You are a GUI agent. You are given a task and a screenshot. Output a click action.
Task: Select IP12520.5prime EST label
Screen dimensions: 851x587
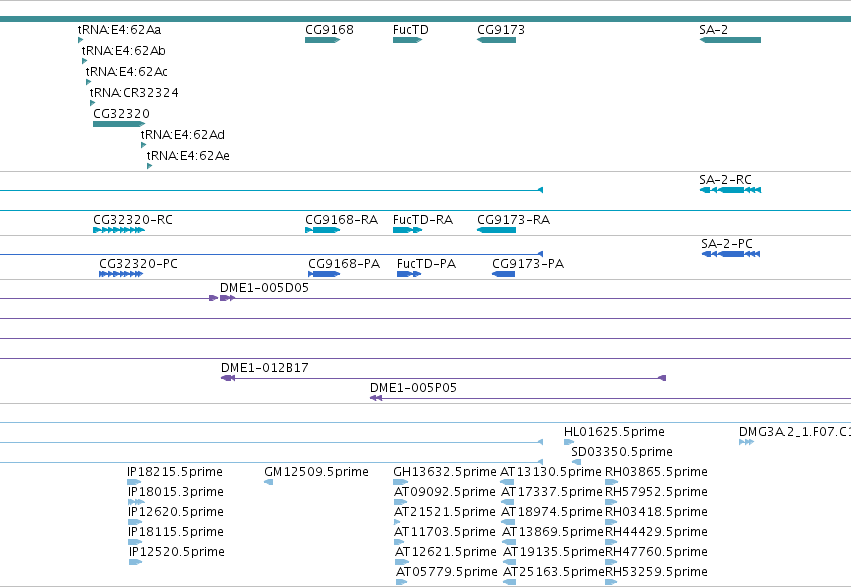[177, 552]
